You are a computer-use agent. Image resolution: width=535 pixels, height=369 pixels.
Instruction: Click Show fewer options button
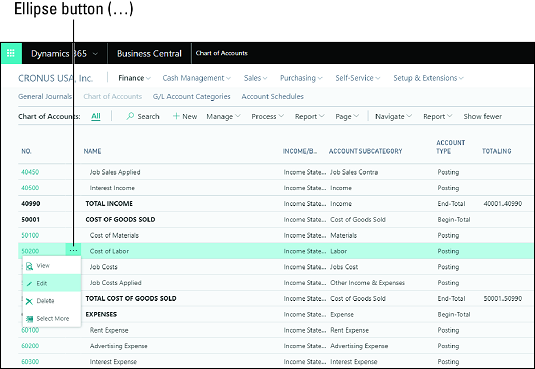click(x=482, y=116)
